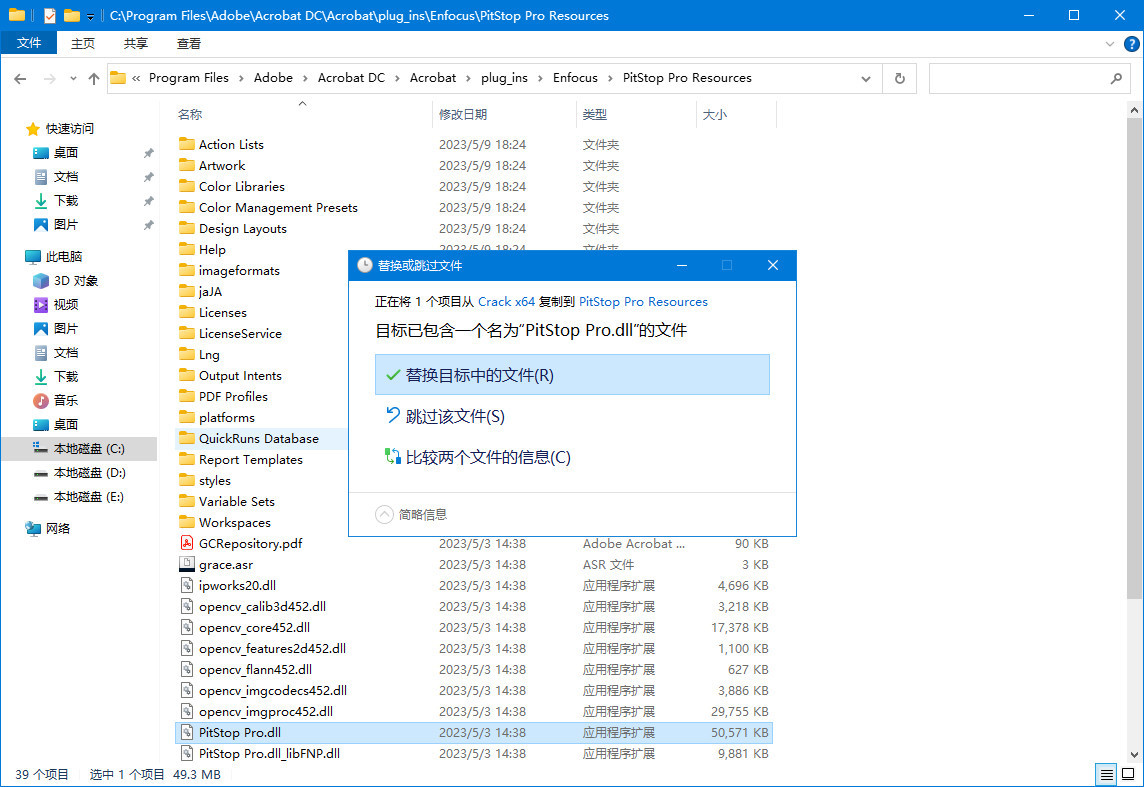The width and height of the screenshot is (1144, 787).
Task: Select 本地磁盘 (D:) in the sidebar
Action: [x=89, y=473]
